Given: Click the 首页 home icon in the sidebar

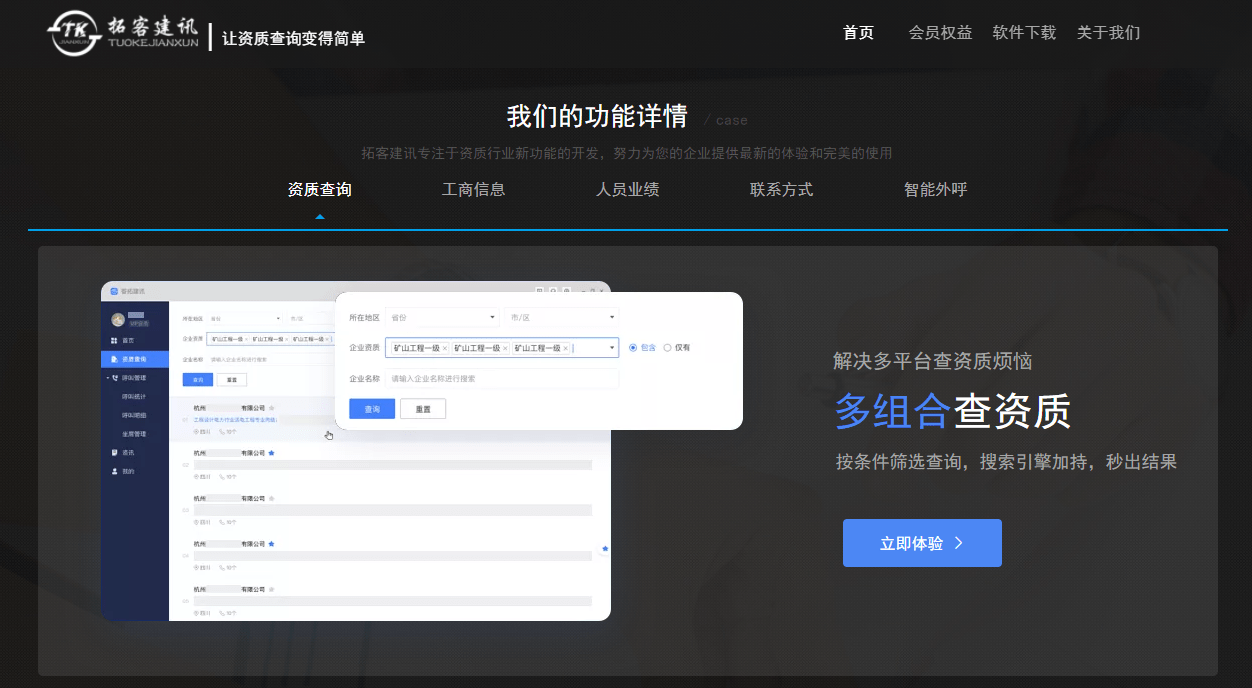Looking at the screenshot, I should (x=112, y=341).
